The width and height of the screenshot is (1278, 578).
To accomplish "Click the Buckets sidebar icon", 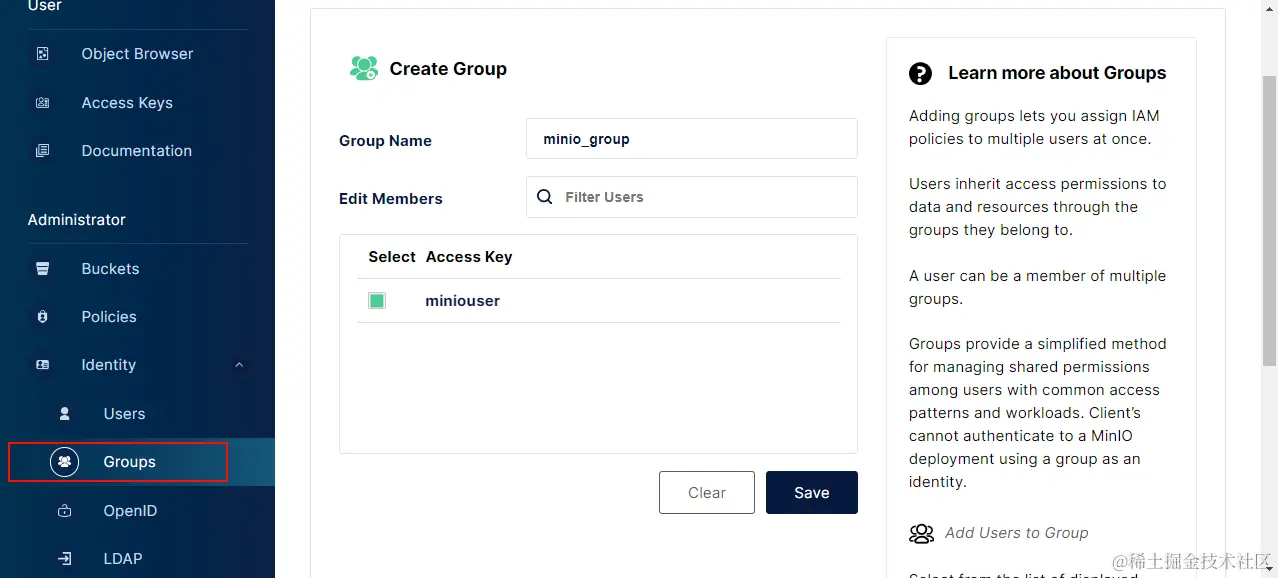I will pyautogui.click(x=42, y=269).
